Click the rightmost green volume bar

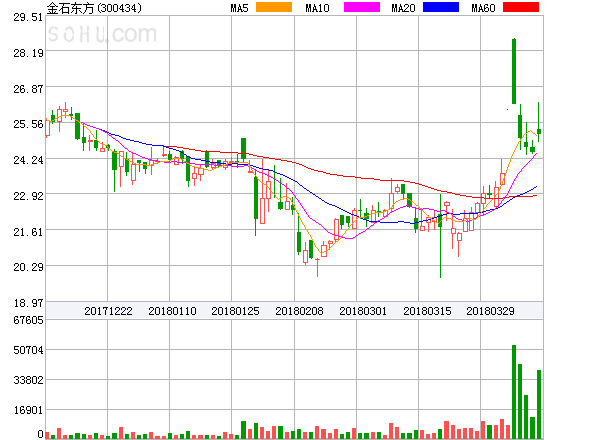539,404
